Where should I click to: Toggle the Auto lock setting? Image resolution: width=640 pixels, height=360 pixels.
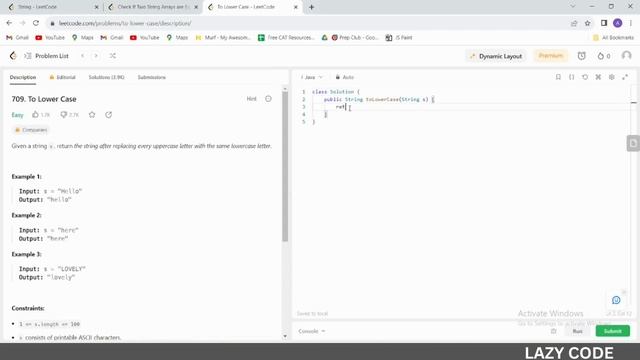tap(344, 77)
